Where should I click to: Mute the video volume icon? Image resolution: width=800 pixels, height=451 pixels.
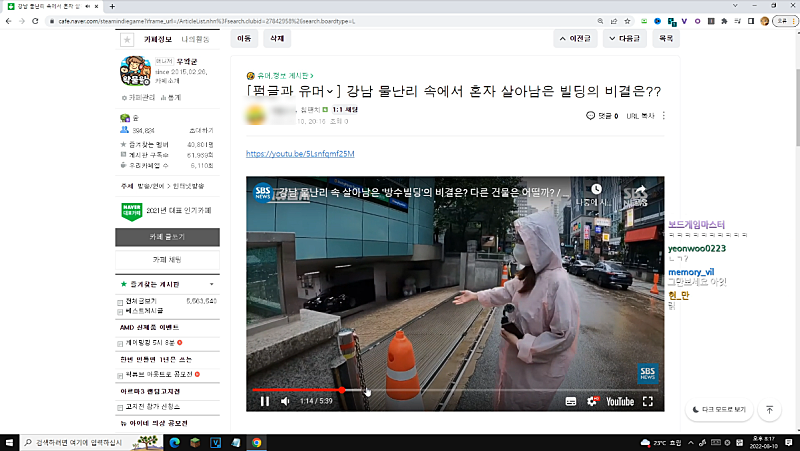pos(285,401)
